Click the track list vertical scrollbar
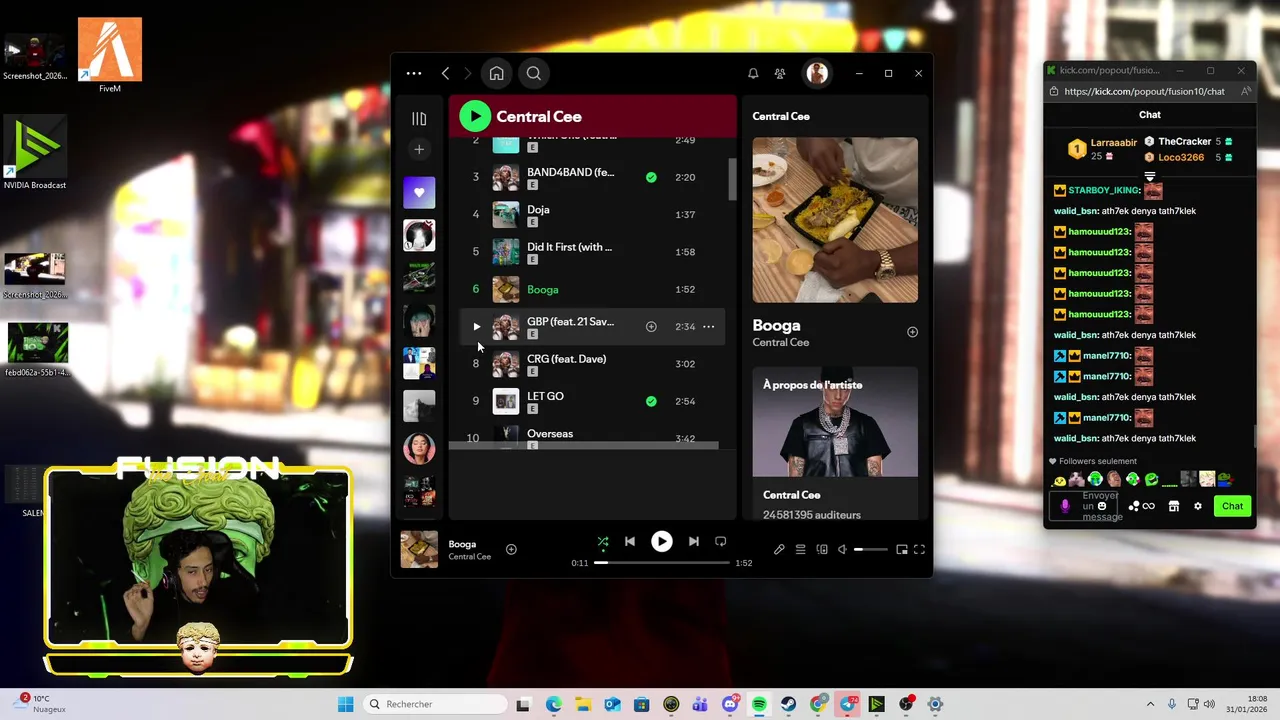 pos(732,180)
